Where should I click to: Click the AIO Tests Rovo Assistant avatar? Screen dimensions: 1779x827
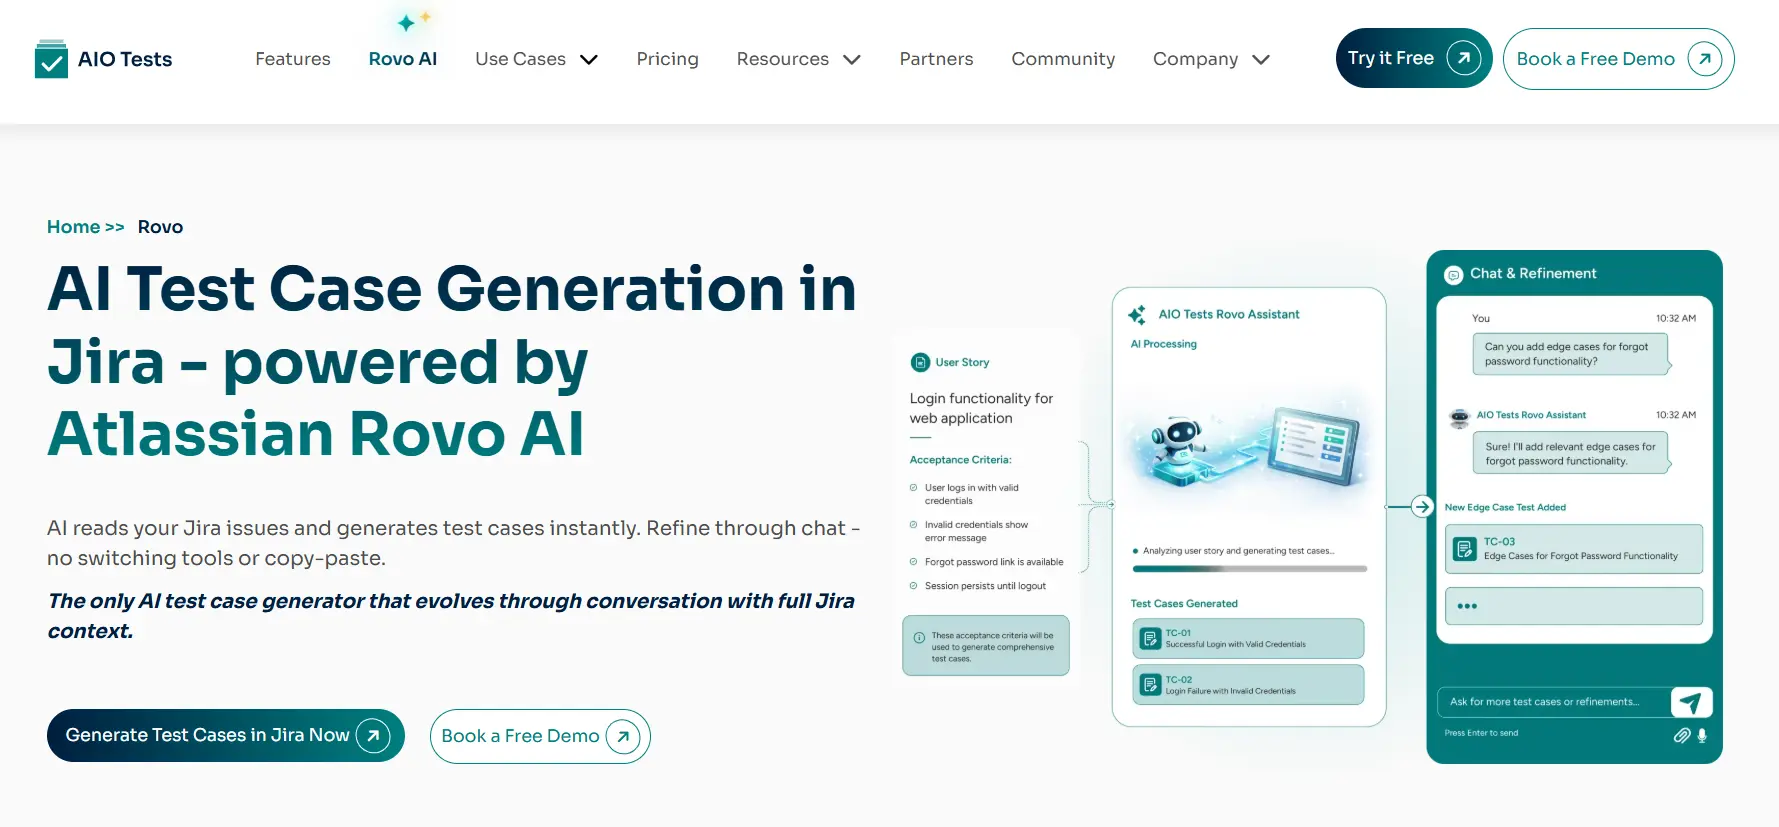1460,417
